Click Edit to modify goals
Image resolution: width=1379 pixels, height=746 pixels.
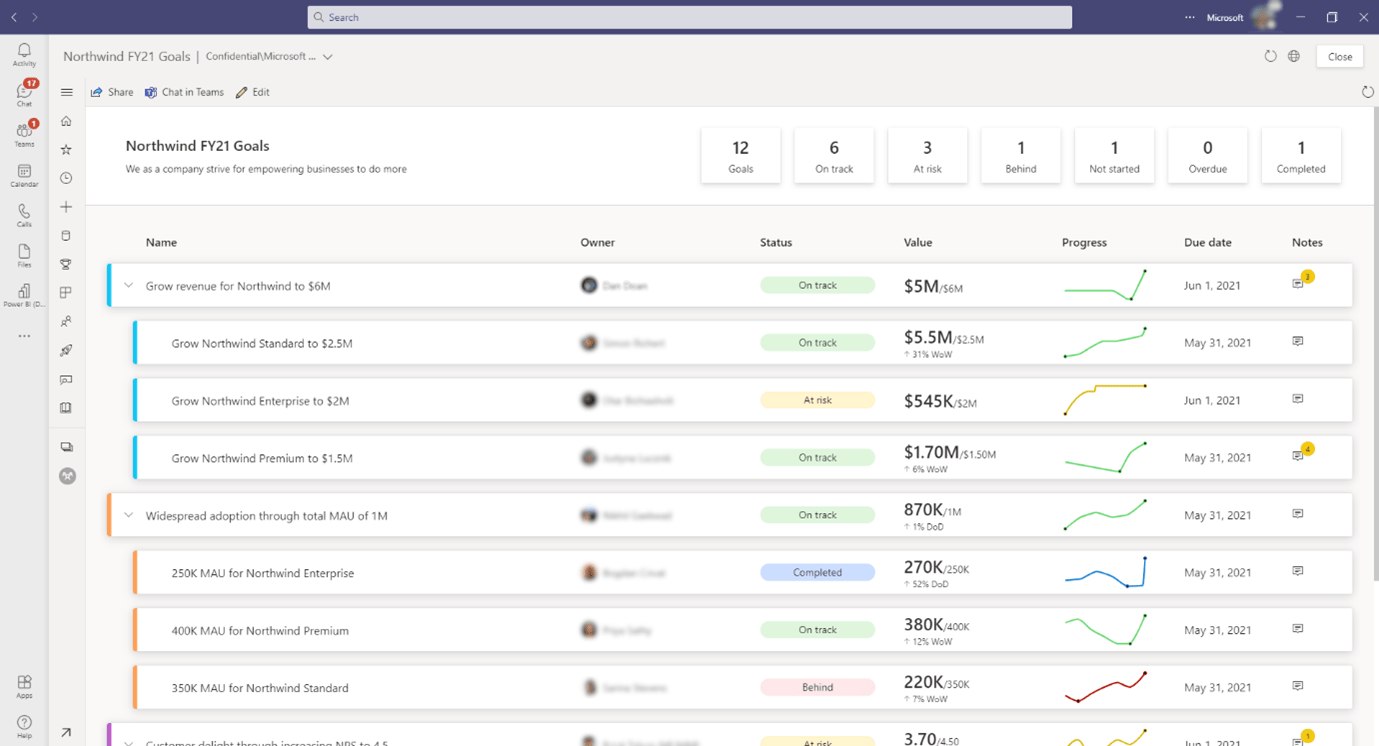coord(252,91)
